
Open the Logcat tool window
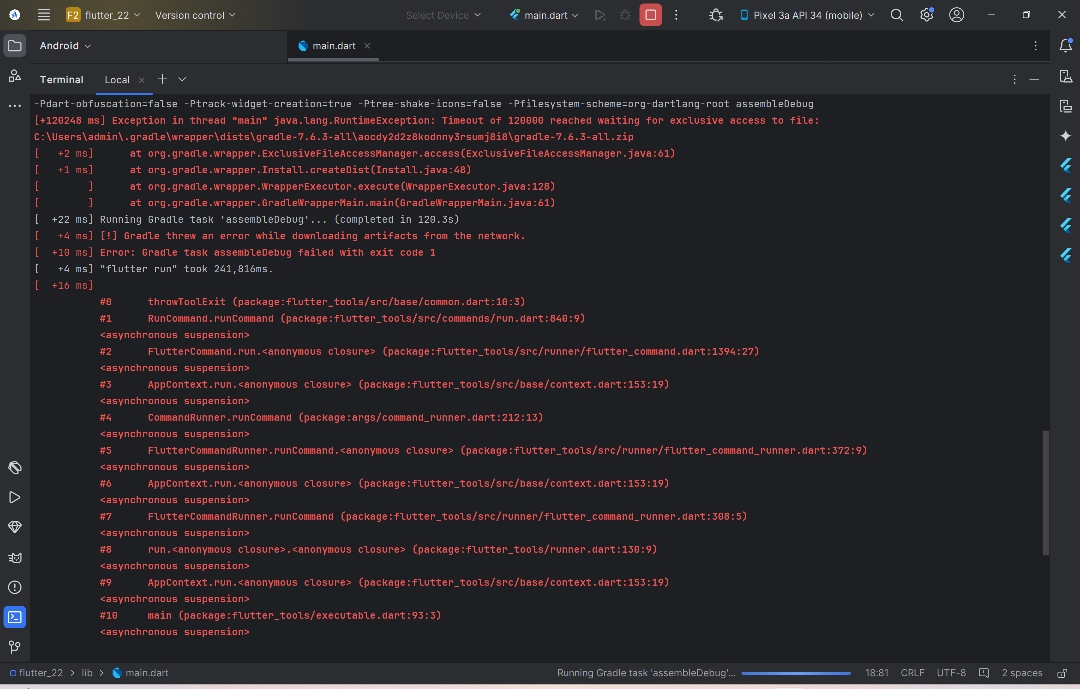(14, 557)
